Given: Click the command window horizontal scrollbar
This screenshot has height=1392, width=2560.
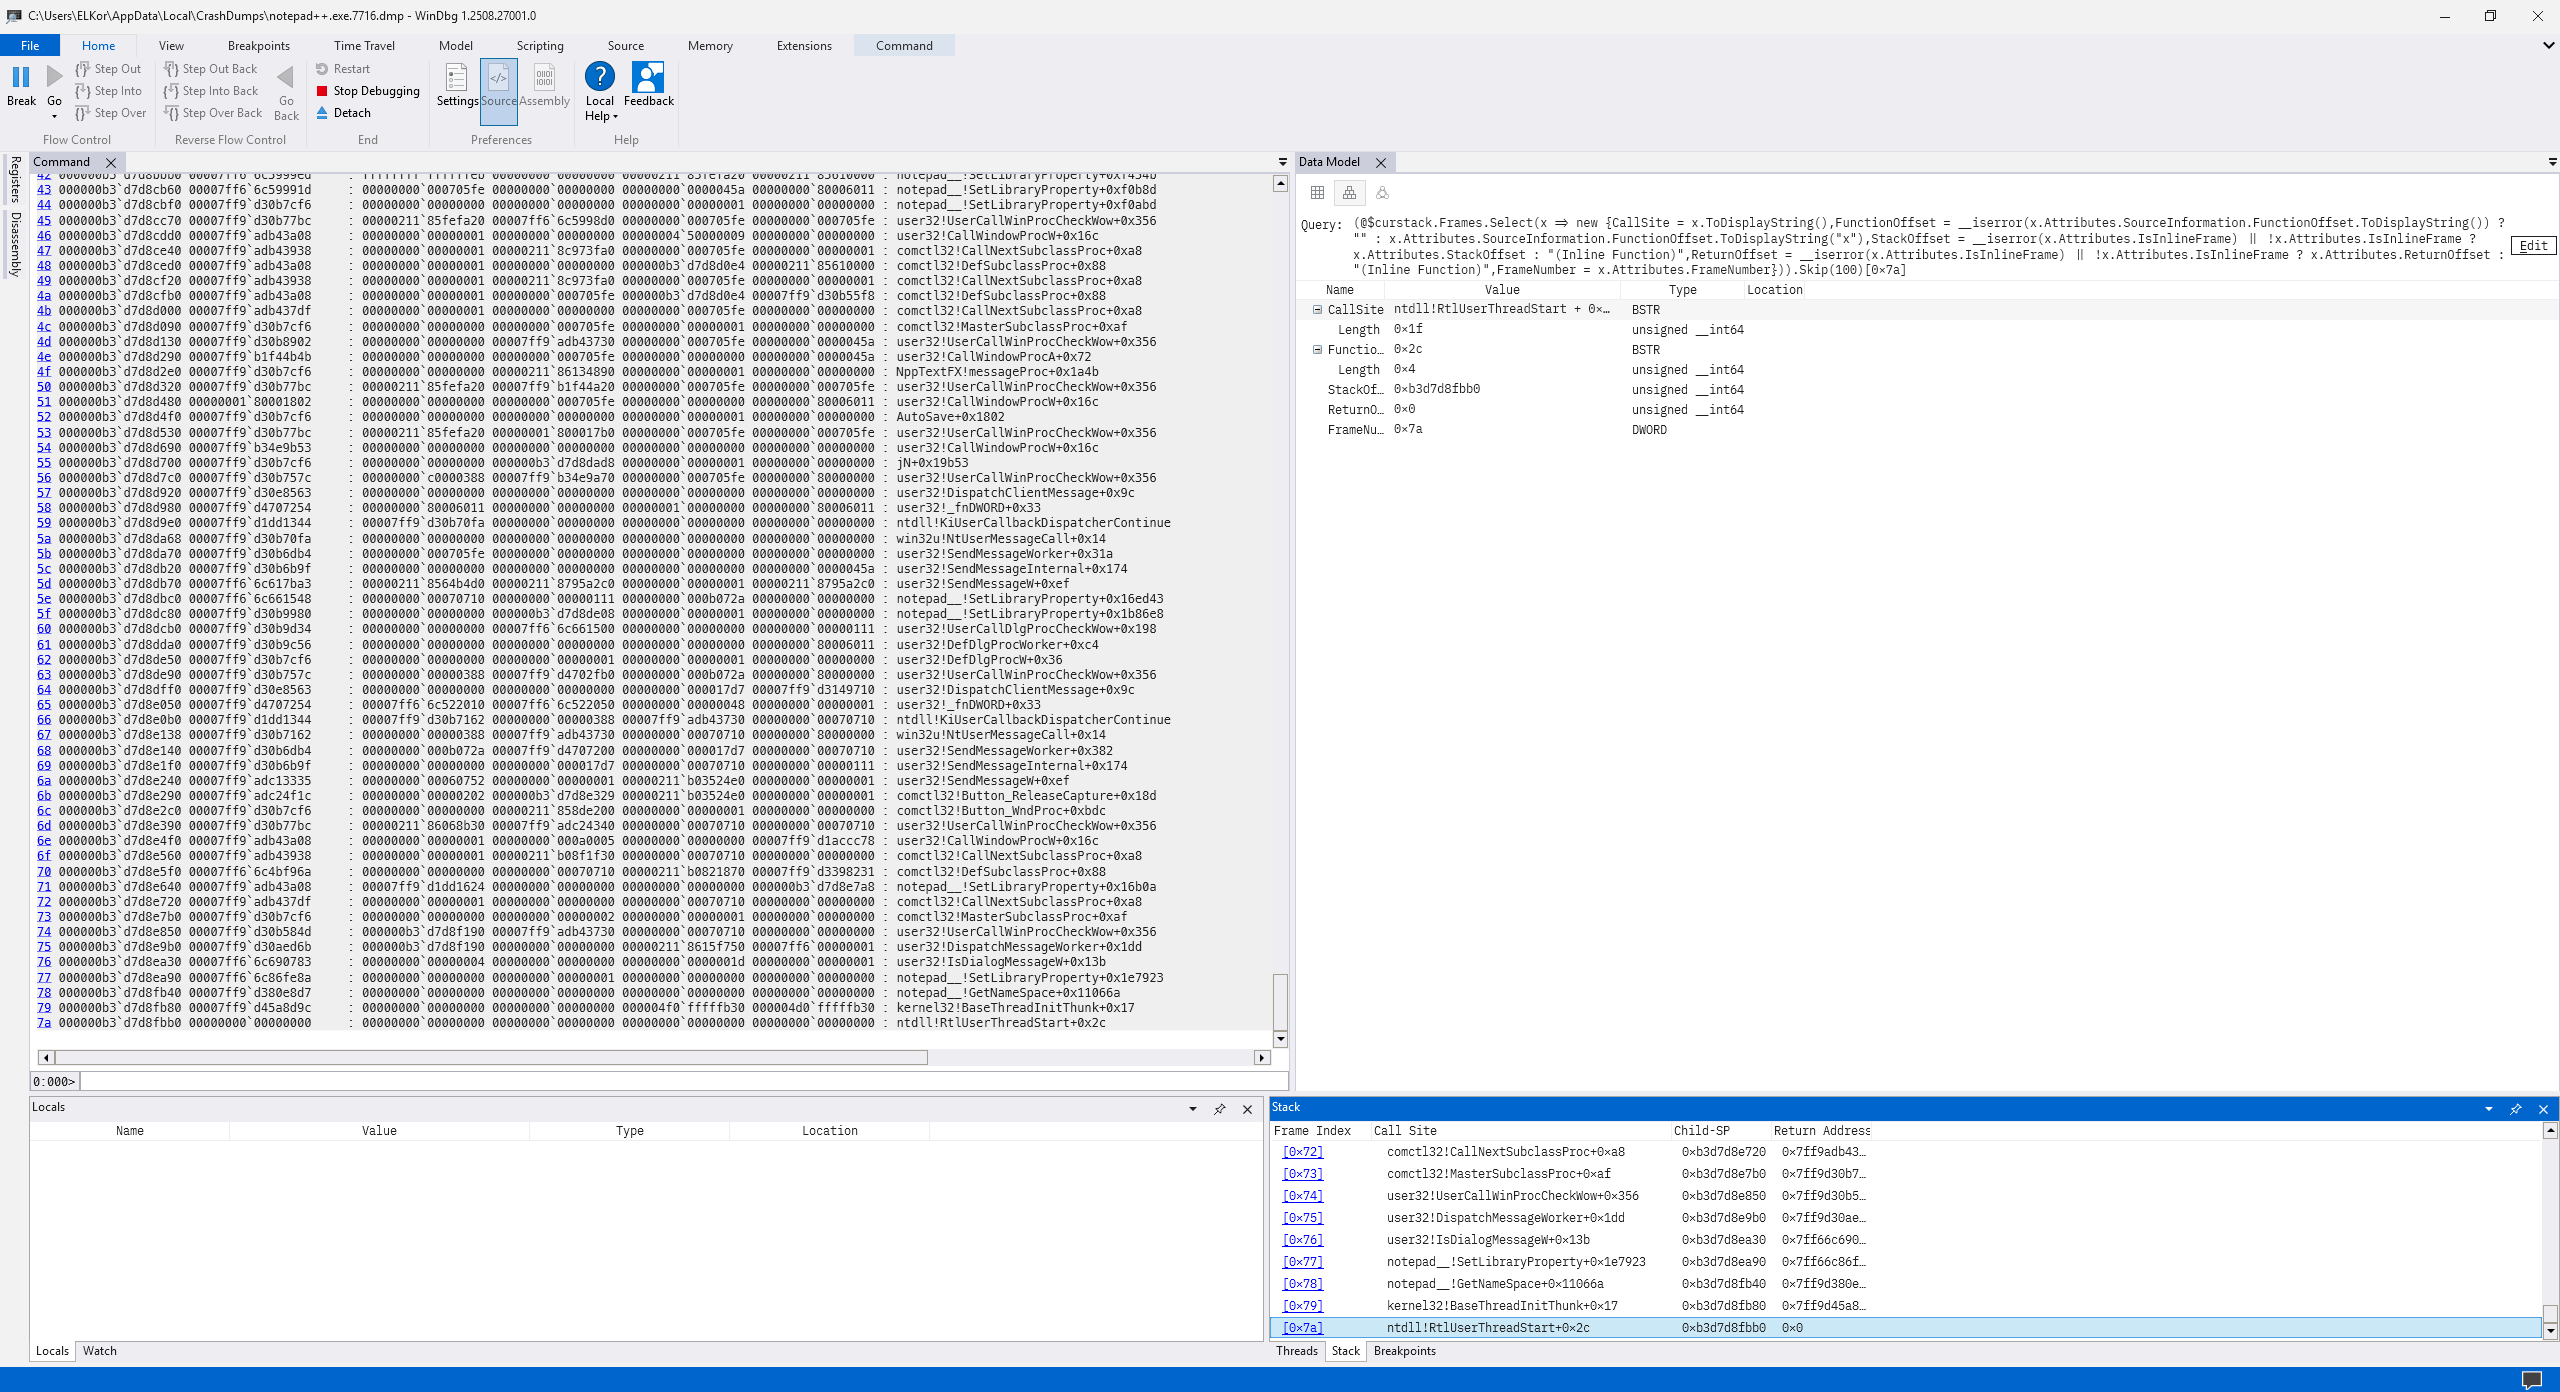Looking at the screenshot, I should pos(490,1058).
